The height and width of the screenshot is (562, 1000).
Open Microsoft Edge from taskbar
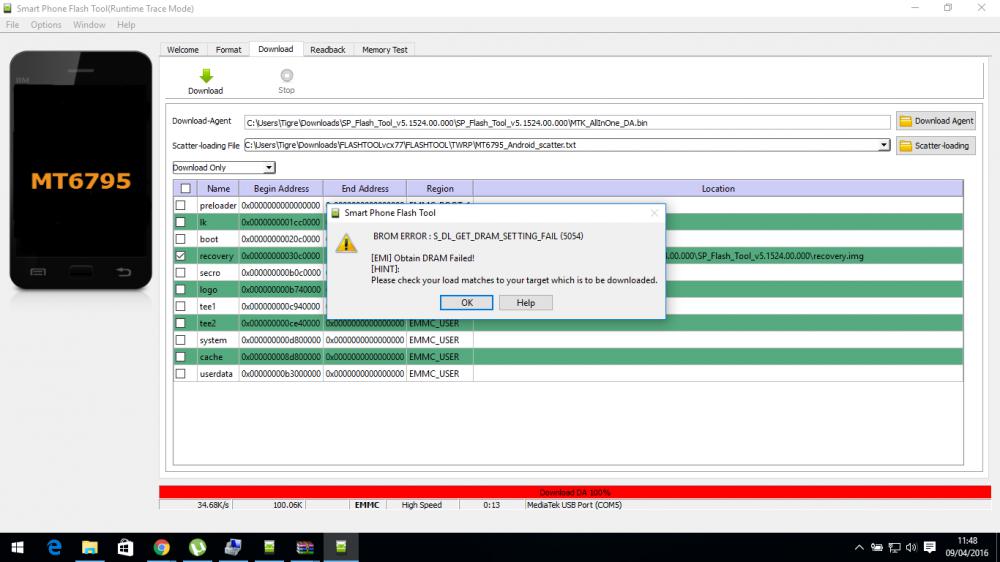[54, 547]
